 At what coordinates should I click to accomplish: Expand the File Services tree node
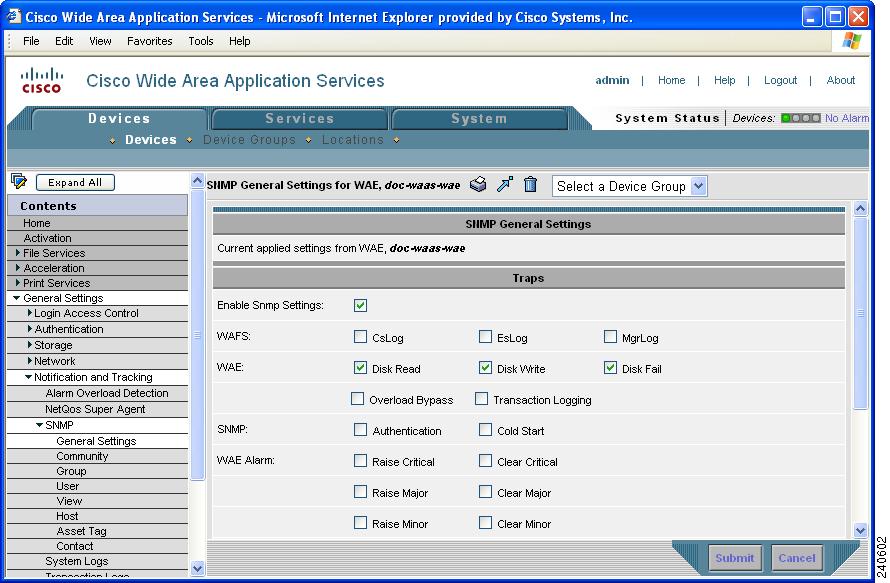tap(18, 253)
